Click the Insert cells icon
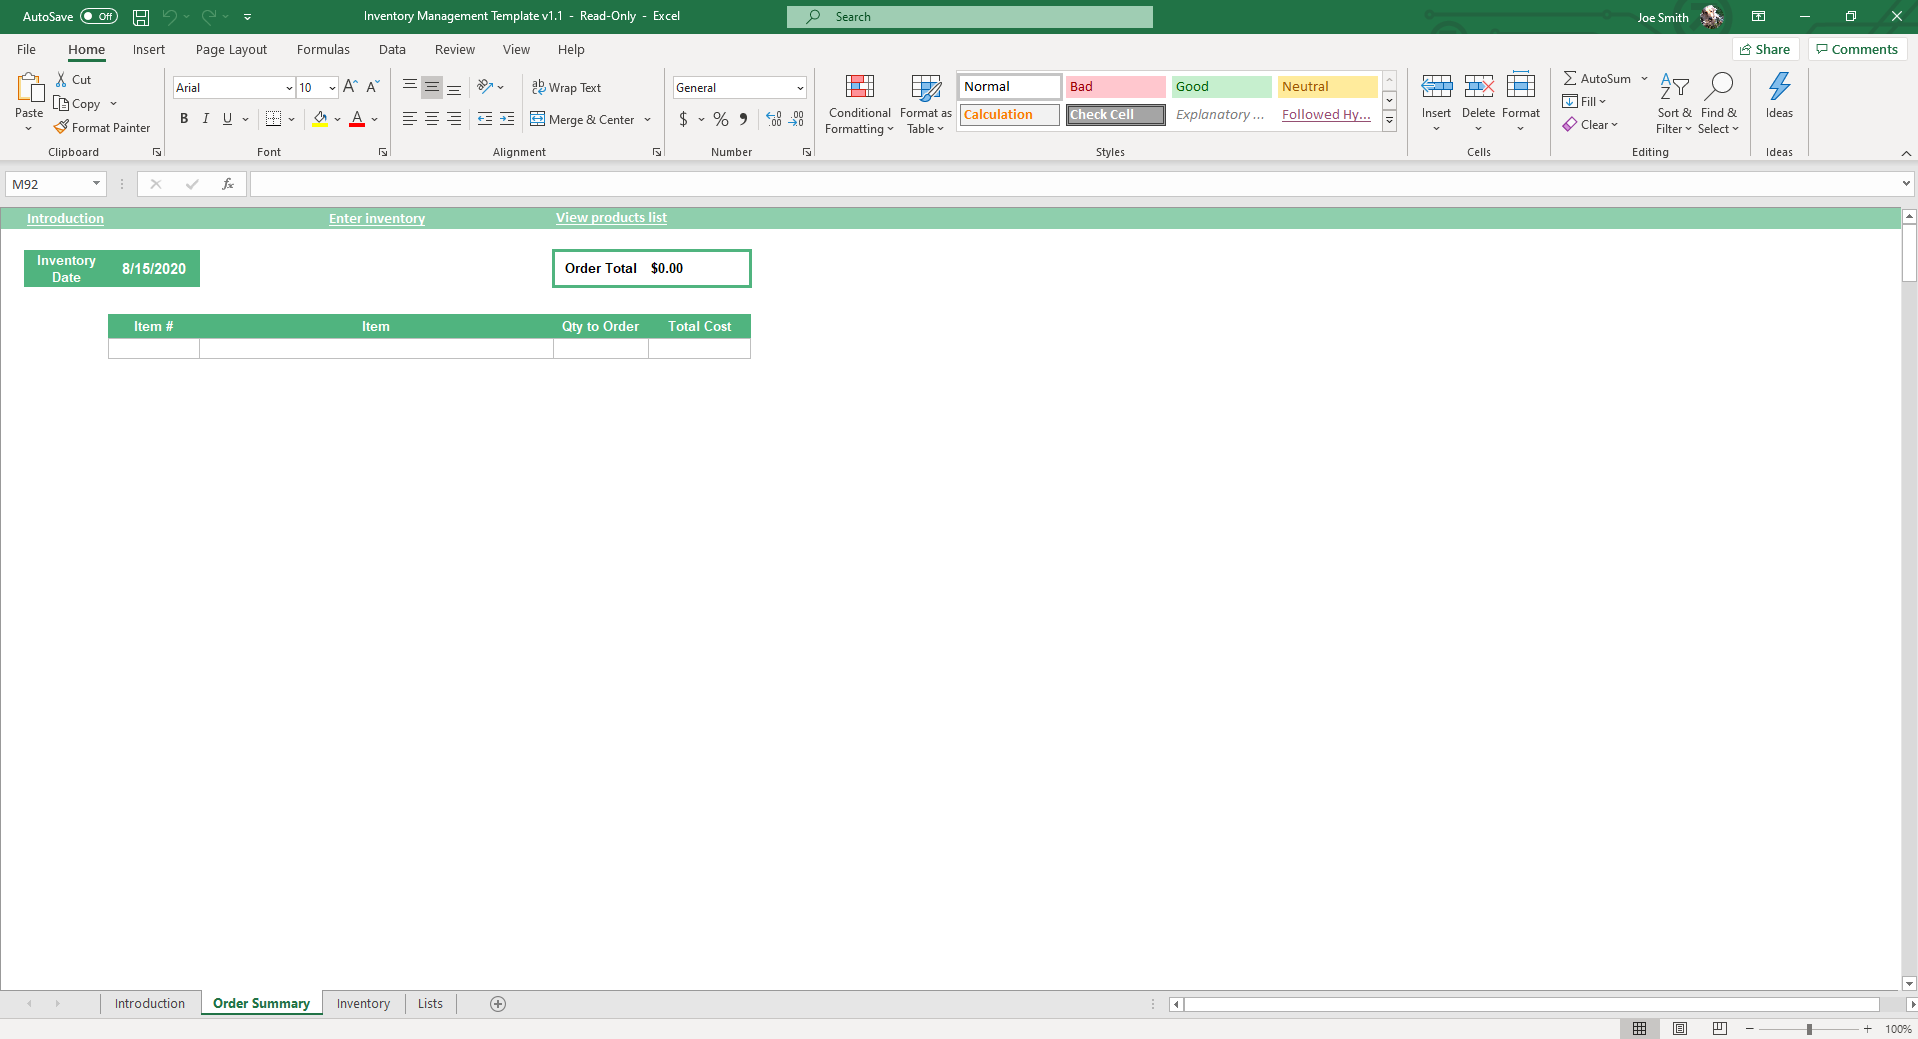The height and width of the screenshot is (1039, 1918). (x=1437, y=87)
